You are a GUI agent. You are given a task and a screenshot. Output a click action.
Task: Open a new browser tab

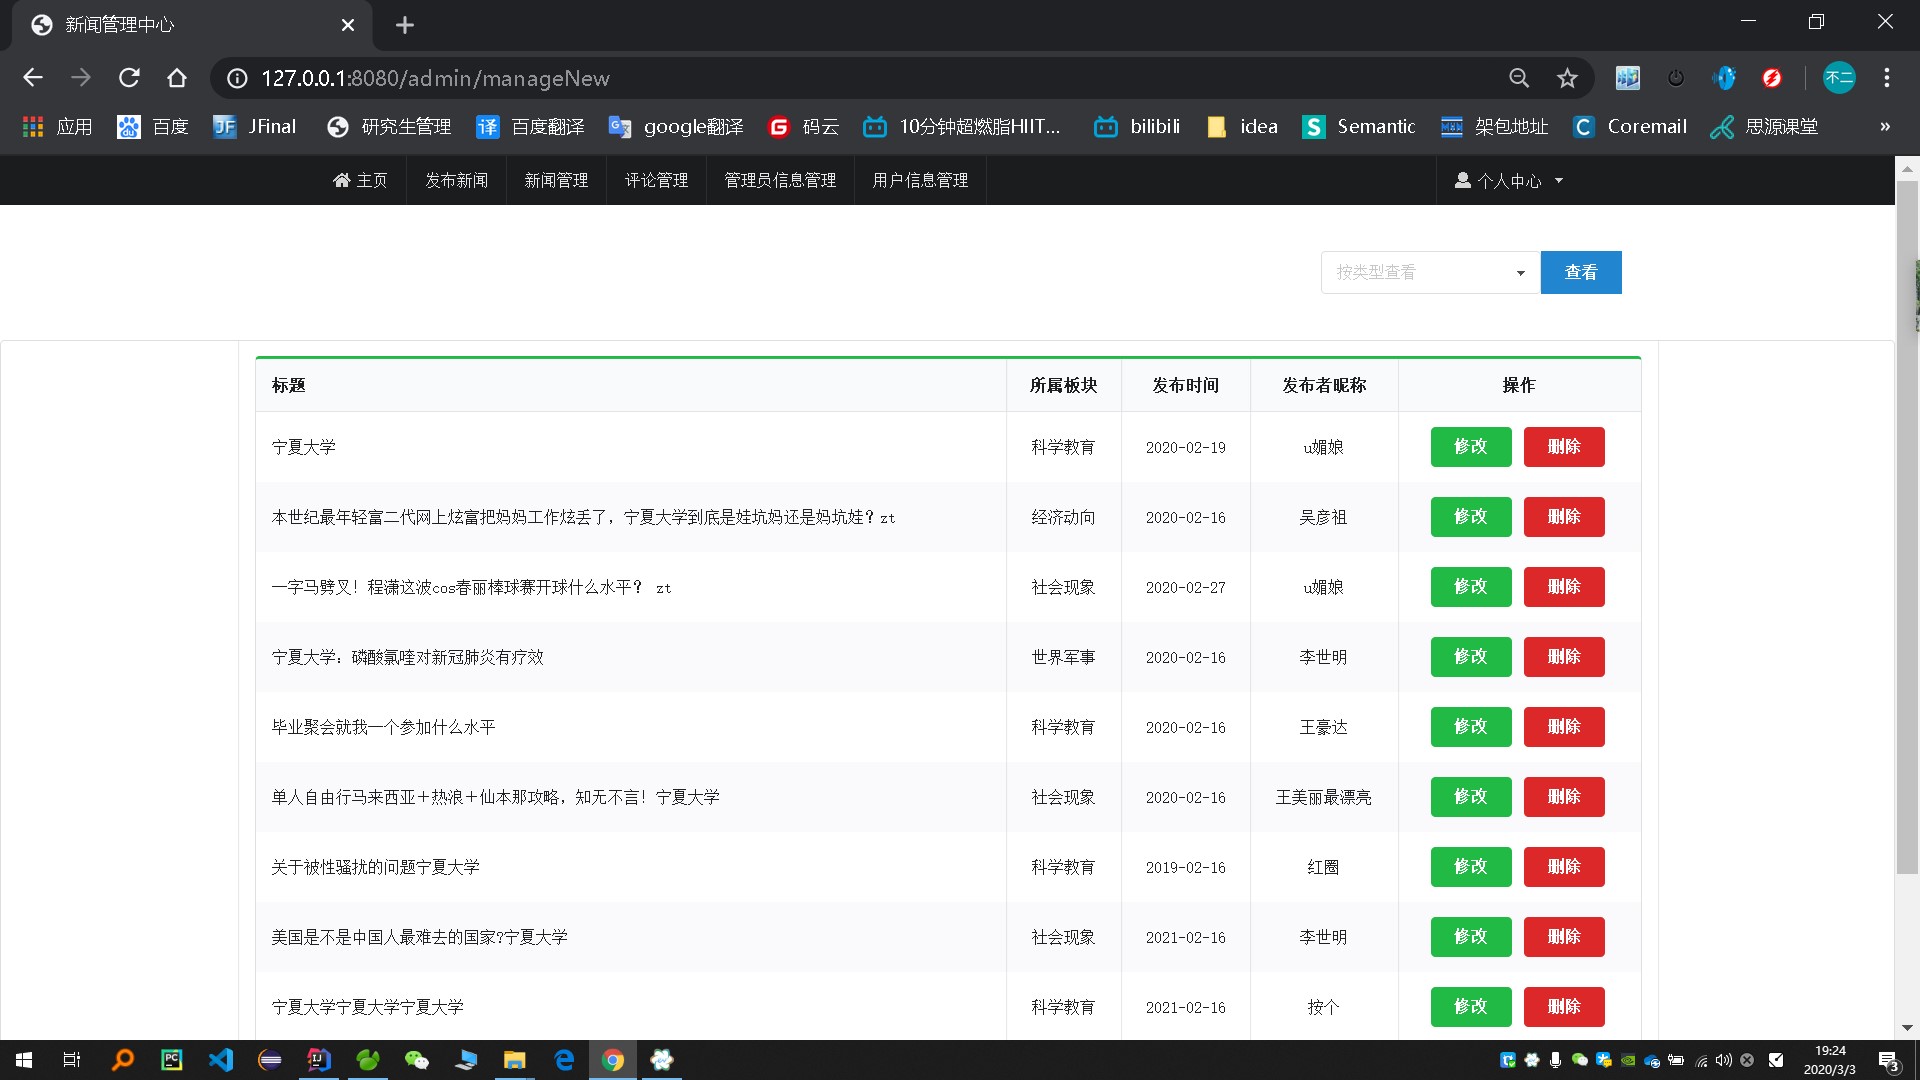pos(404,25)
